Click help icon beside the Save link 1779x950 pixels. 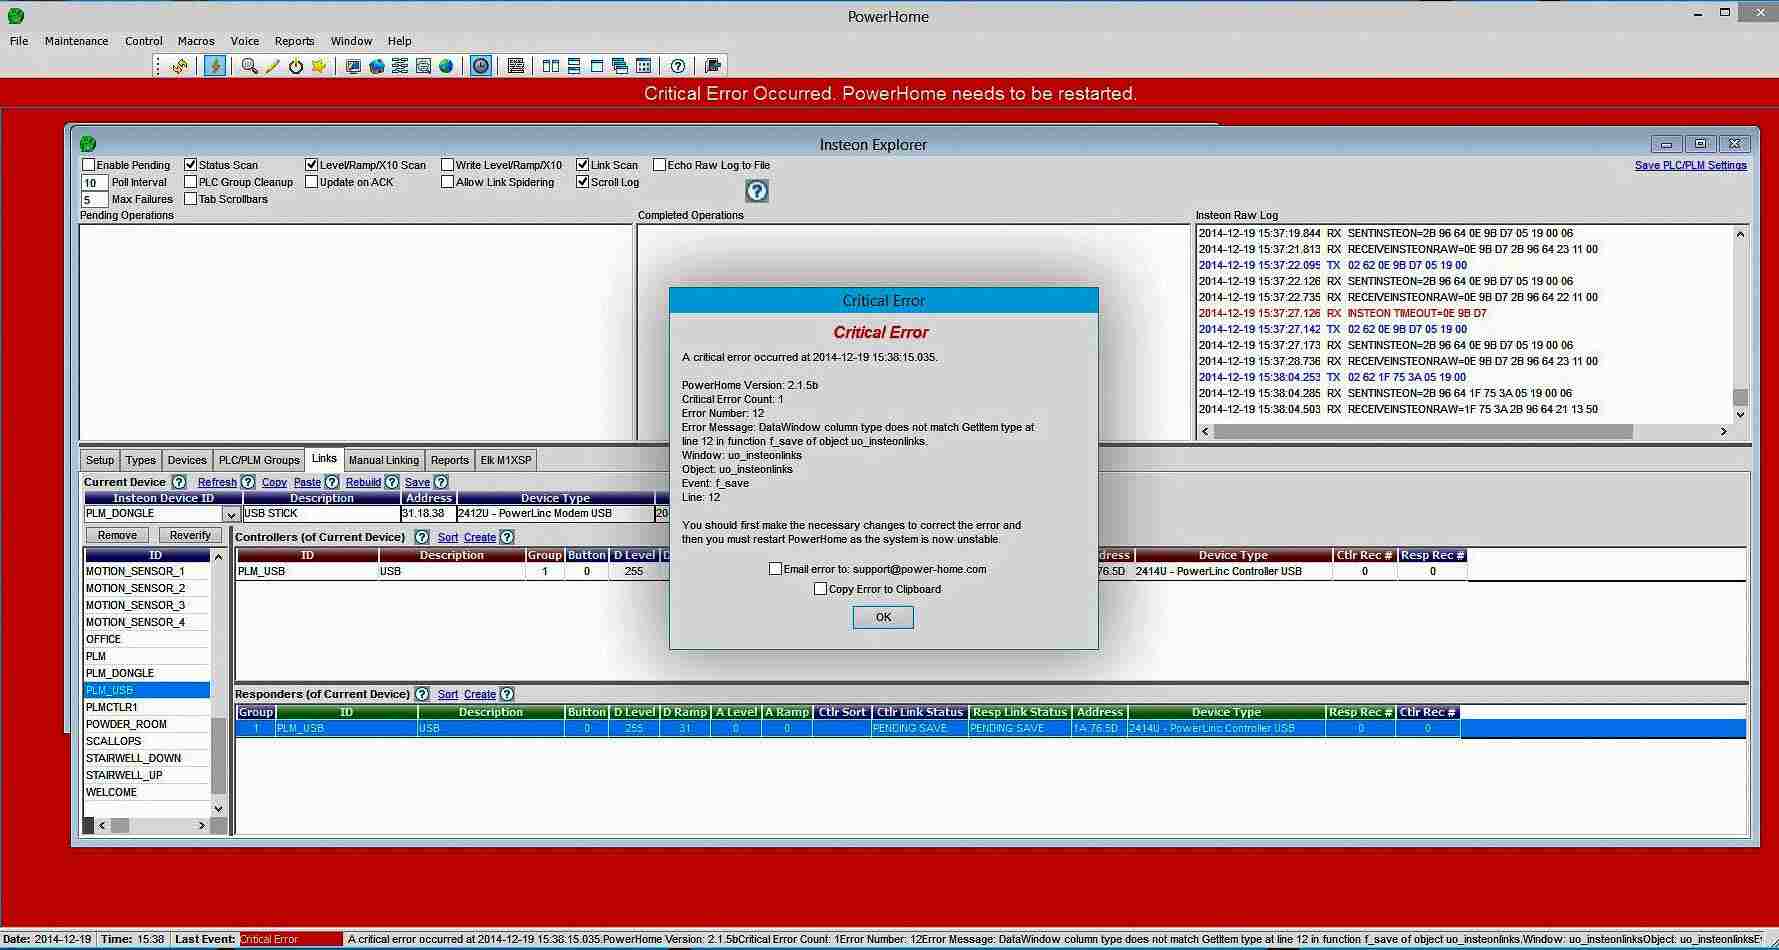pos(441,482)
